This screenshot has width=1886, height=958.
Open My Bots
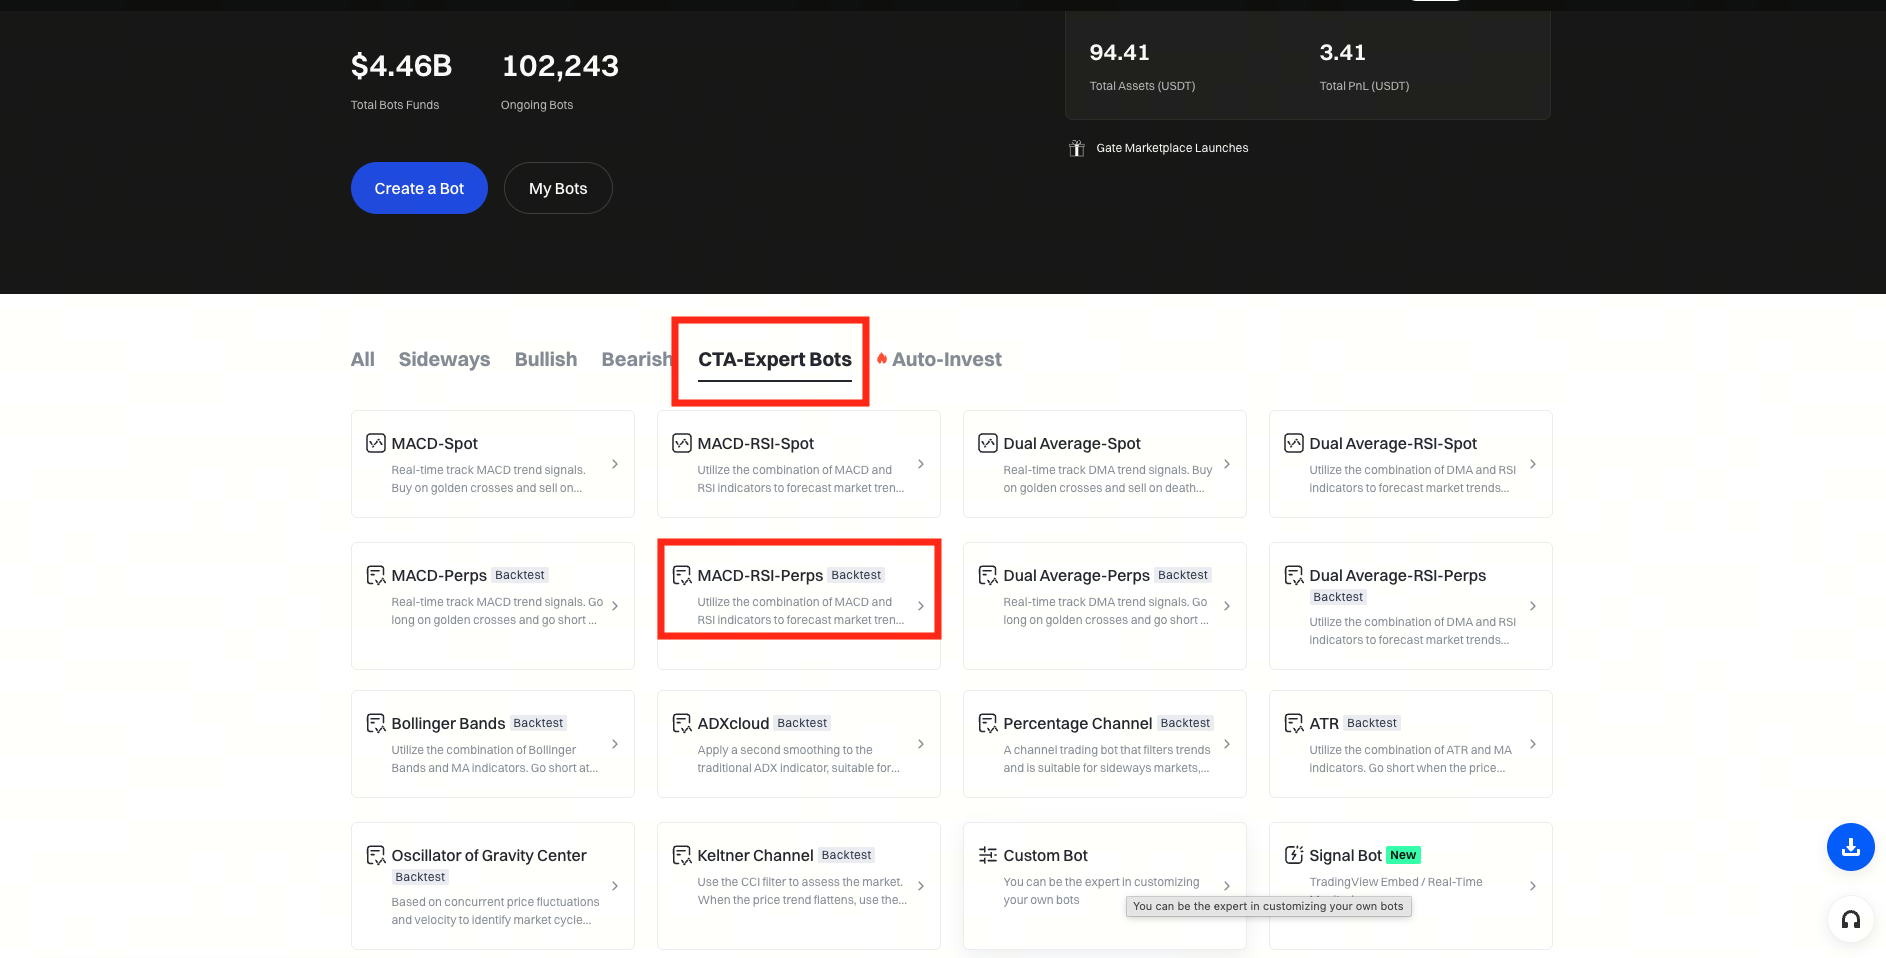pos(558,188)
